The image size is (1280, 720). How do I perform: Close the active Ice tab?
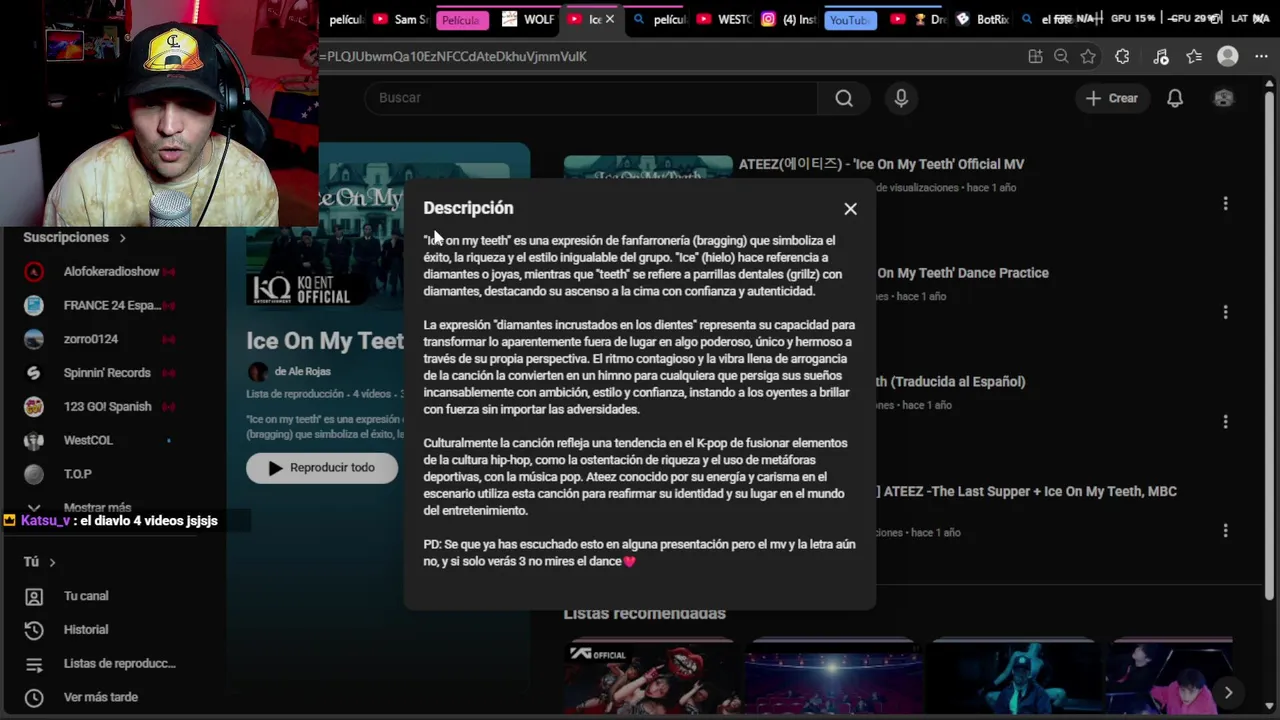610,19
